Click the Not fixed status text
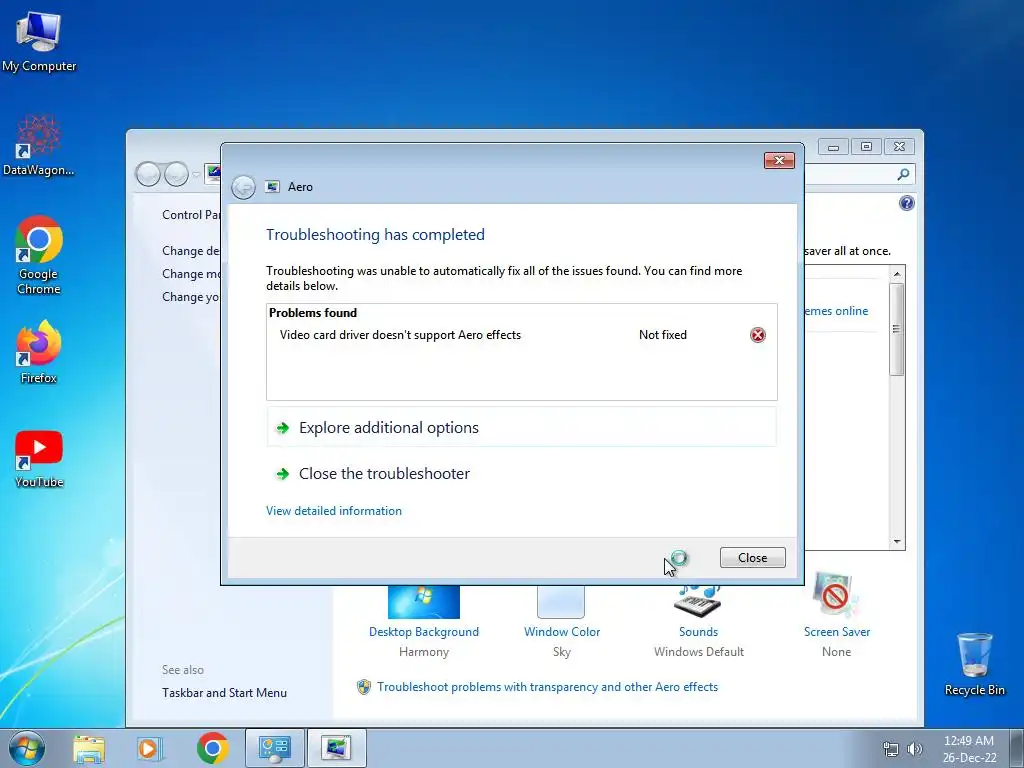Screen dimensions: 1024x768 [663, 335]
